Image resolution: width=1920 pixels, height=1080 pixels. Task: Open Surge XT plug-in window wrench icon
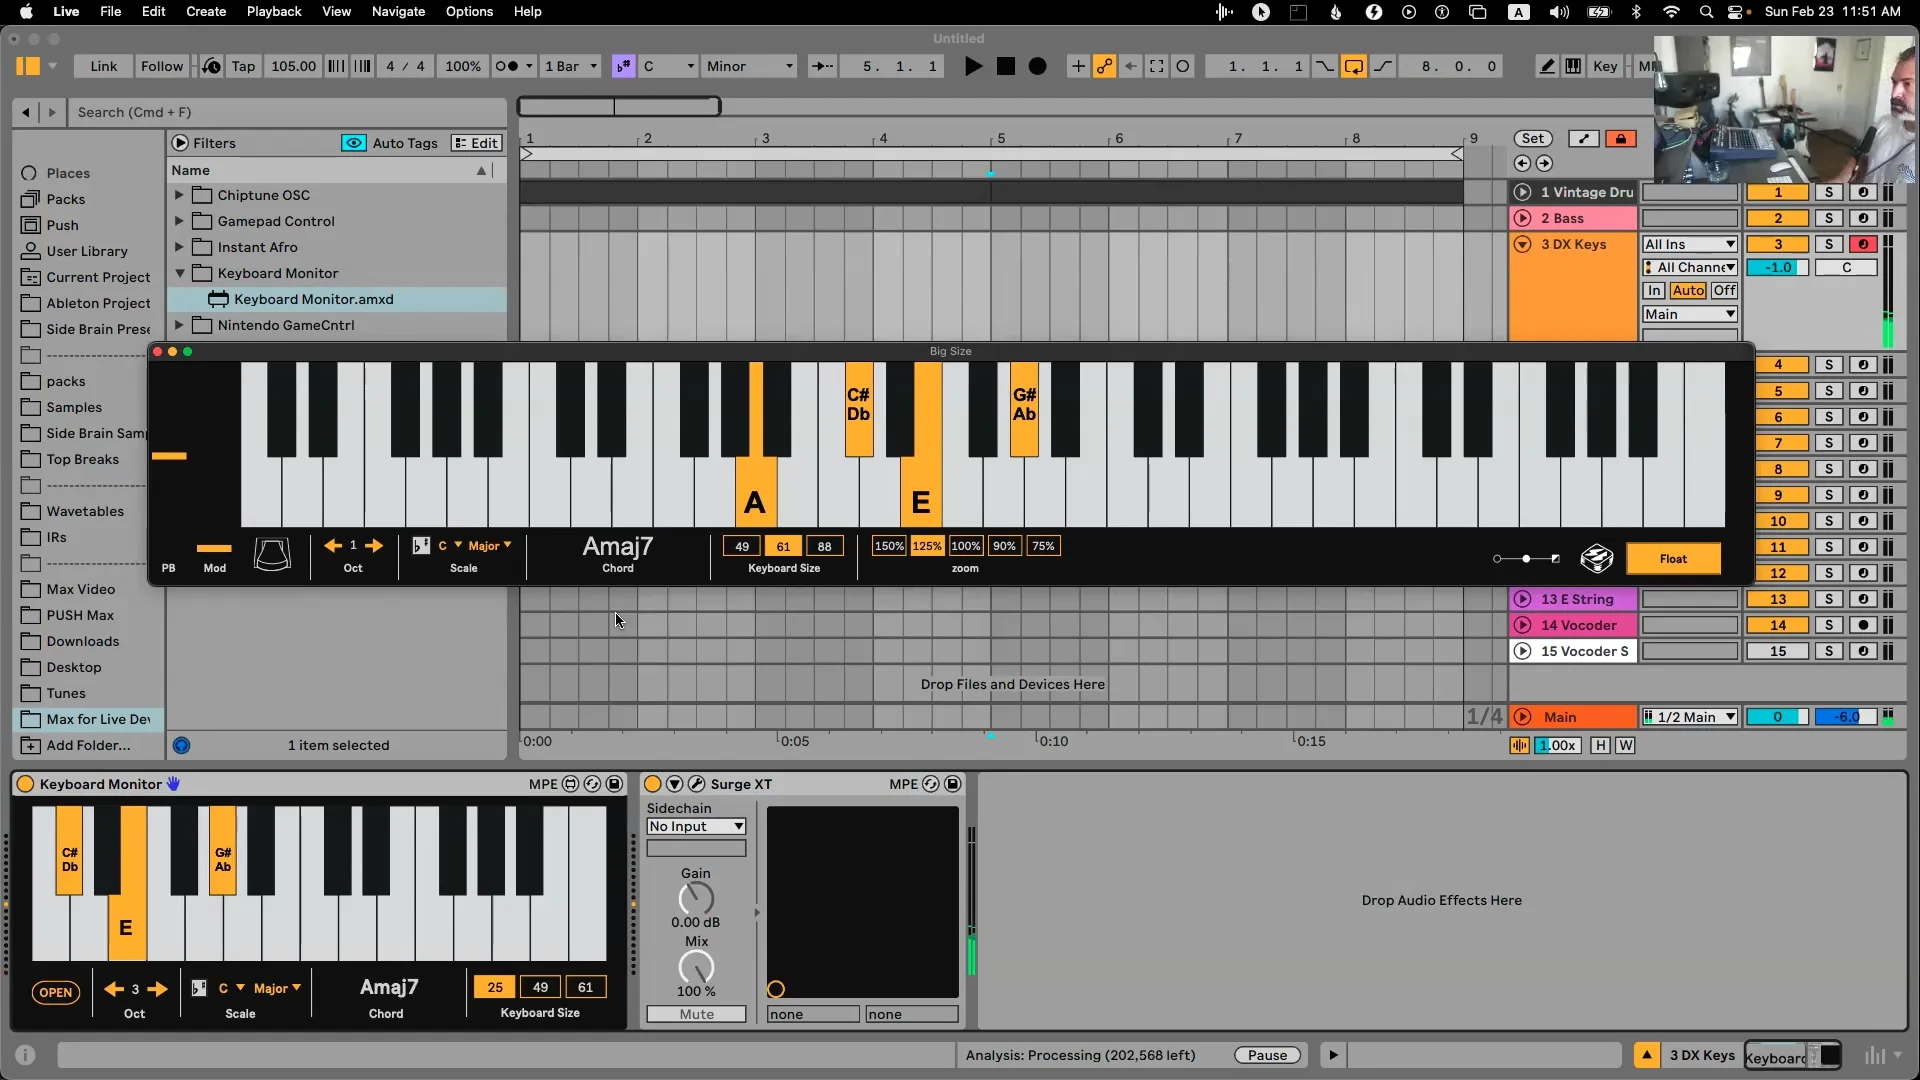[697, 784]
